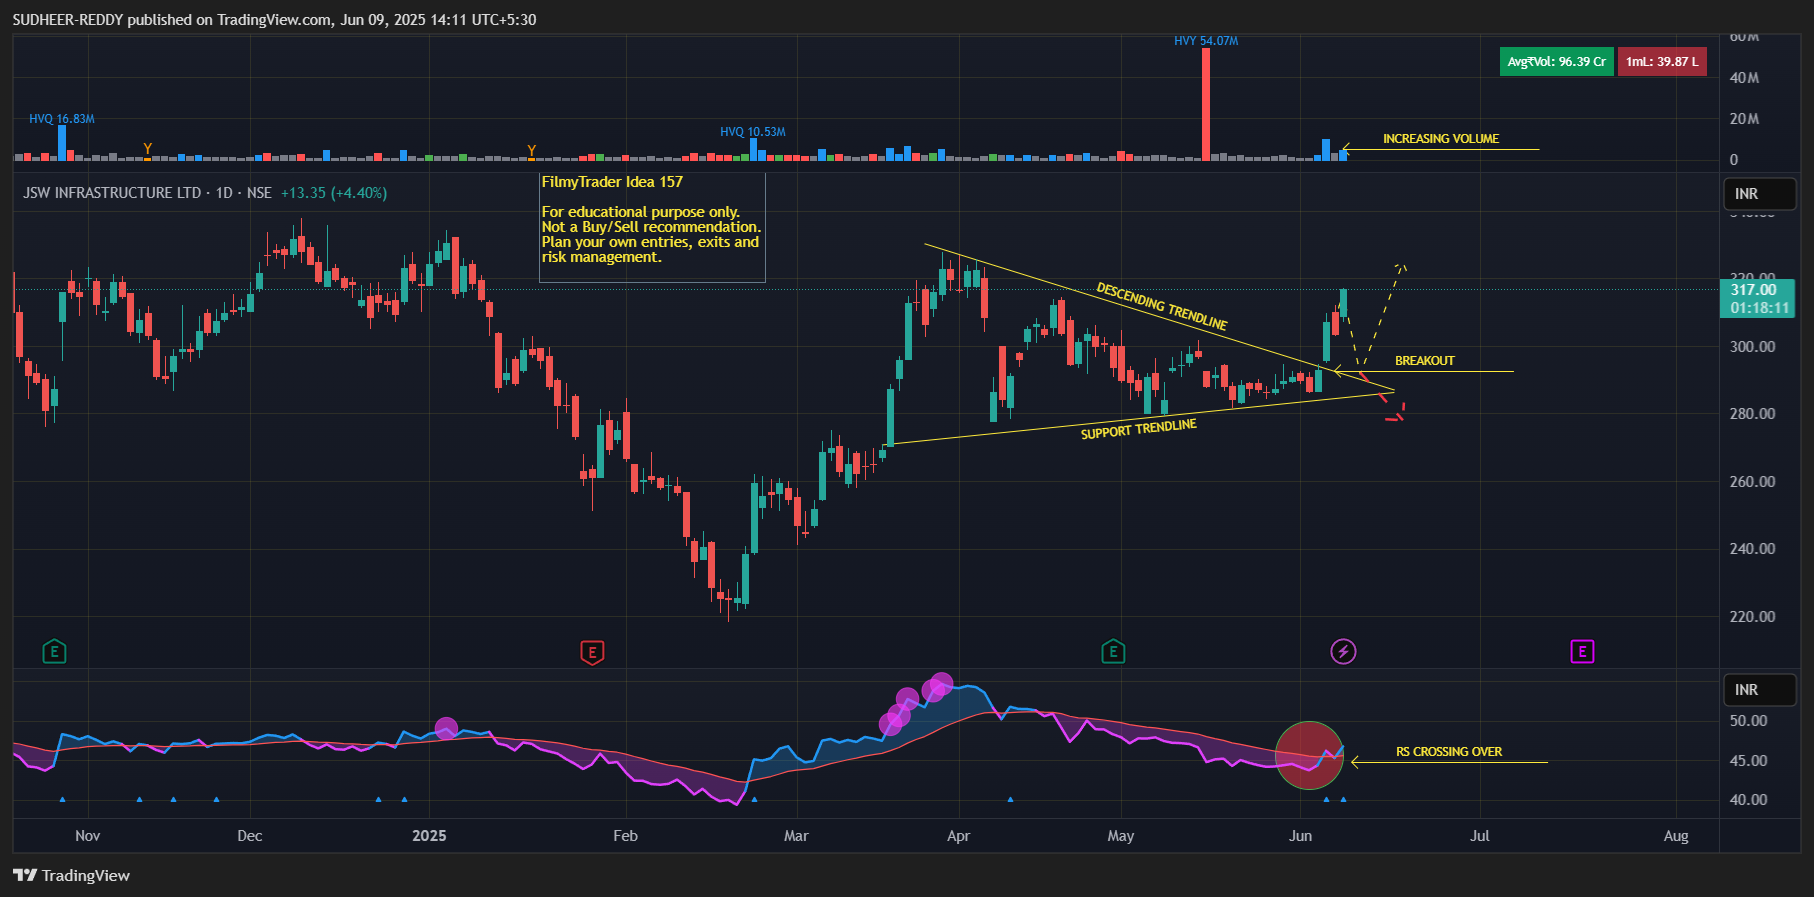Click the 317.00 current price label
Image resolution: width=1814 pixels, height=897 pixels.
pos(1759,299)
